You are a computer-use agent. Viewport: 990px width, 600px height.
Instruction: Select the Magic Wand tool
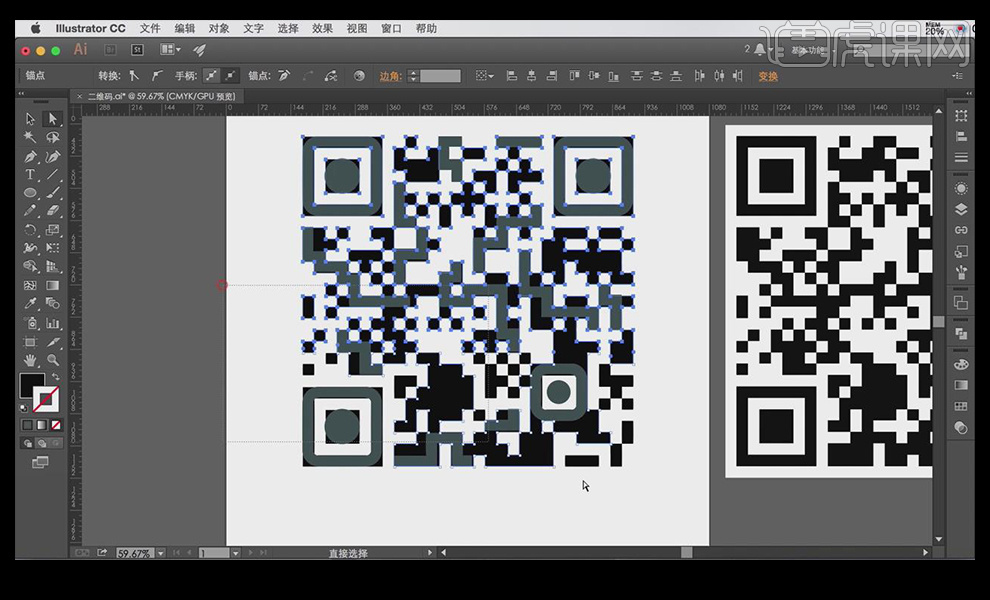click(x=30, y=137)
